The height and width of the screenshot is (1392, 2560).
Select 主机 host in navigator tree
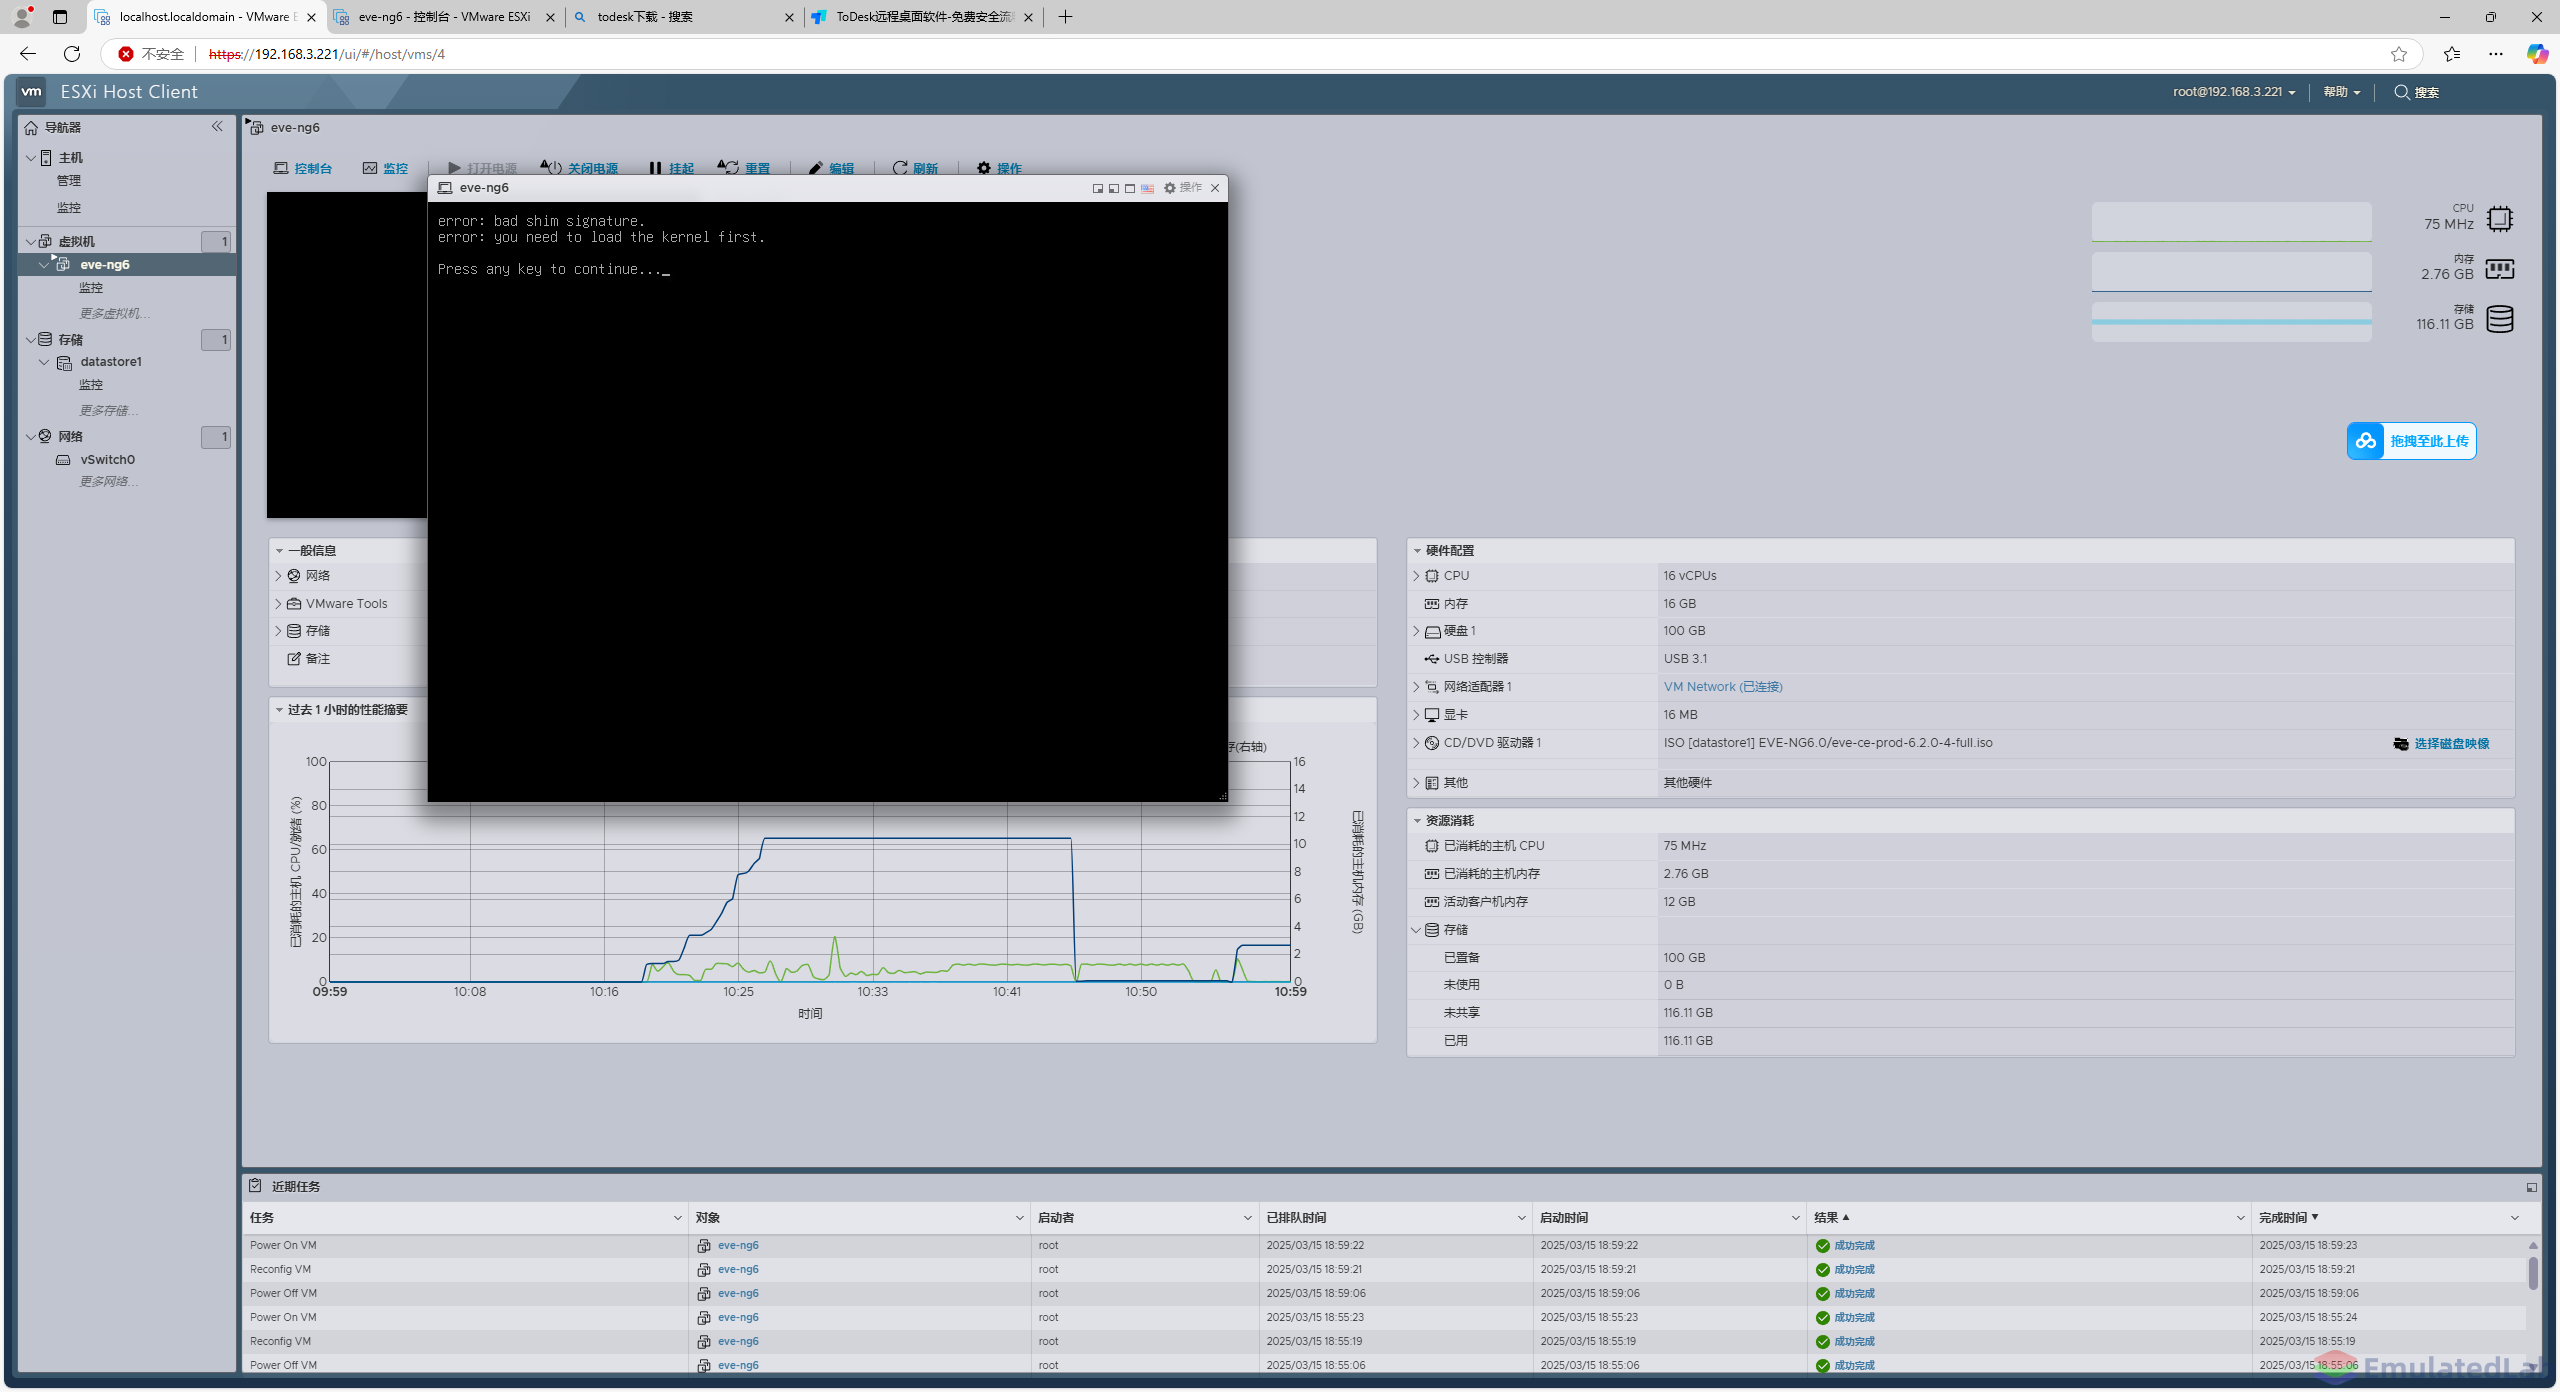click(70, 158)
